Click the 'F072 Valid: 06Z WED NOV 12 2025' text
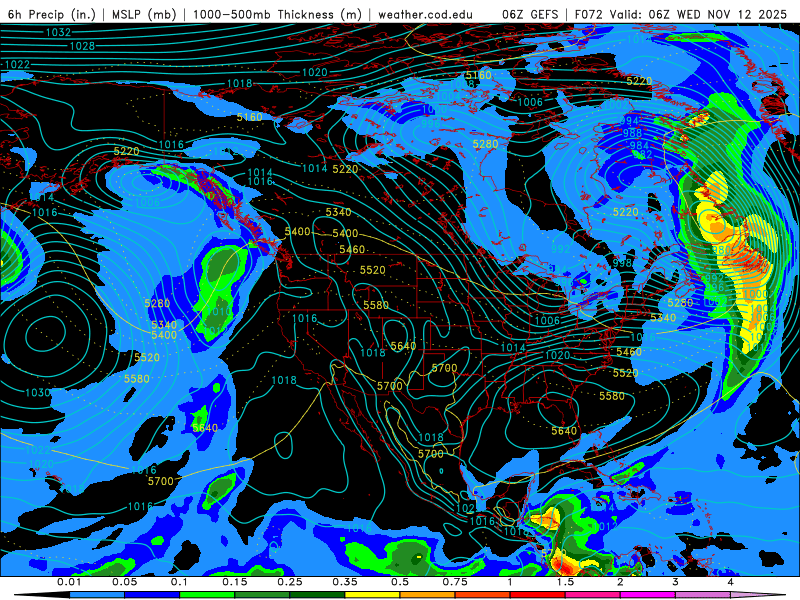Screen dimensions: 800x600 point(681,14)
